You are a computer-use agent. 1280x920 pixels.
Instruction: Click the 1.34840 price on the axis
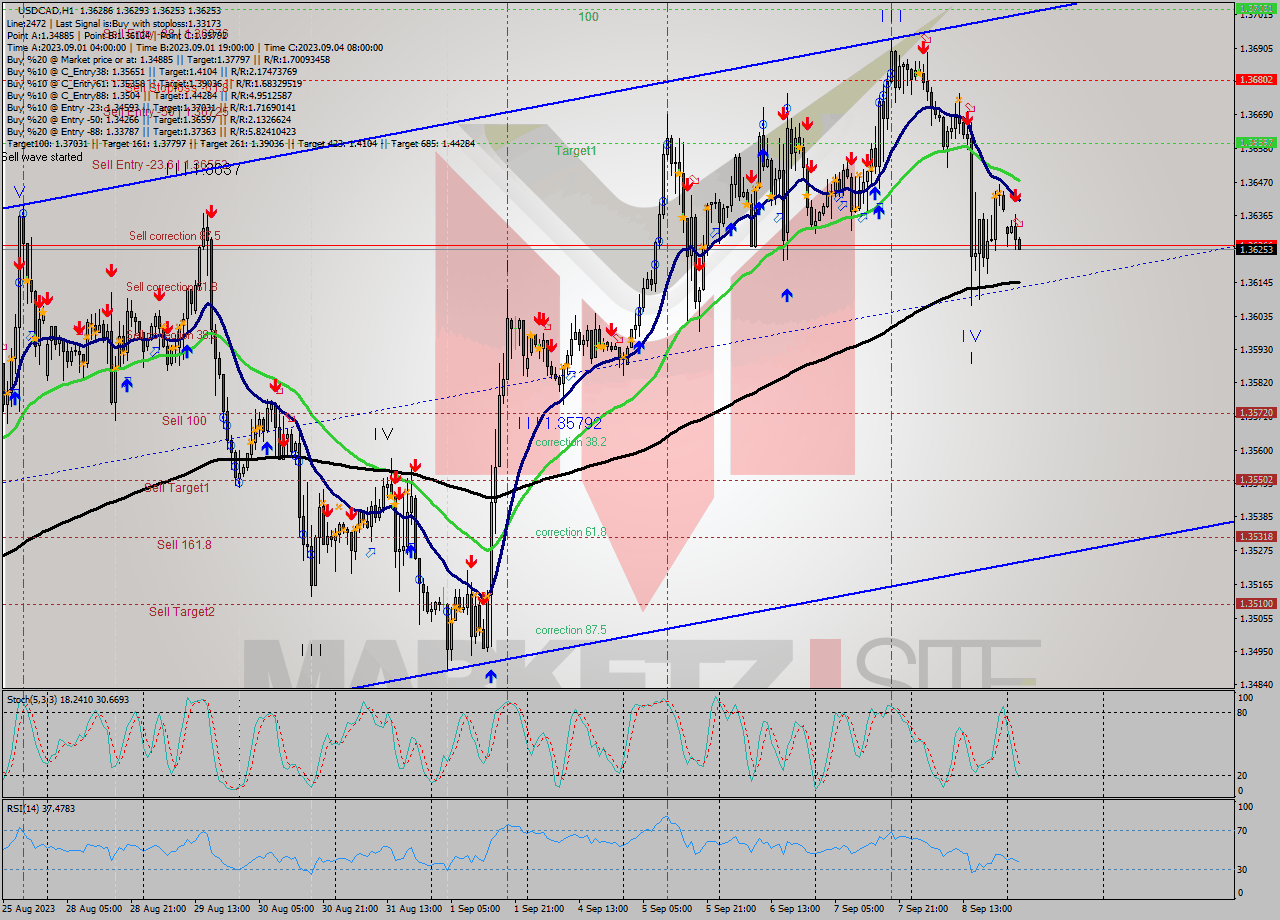(x=1256, y=684)
